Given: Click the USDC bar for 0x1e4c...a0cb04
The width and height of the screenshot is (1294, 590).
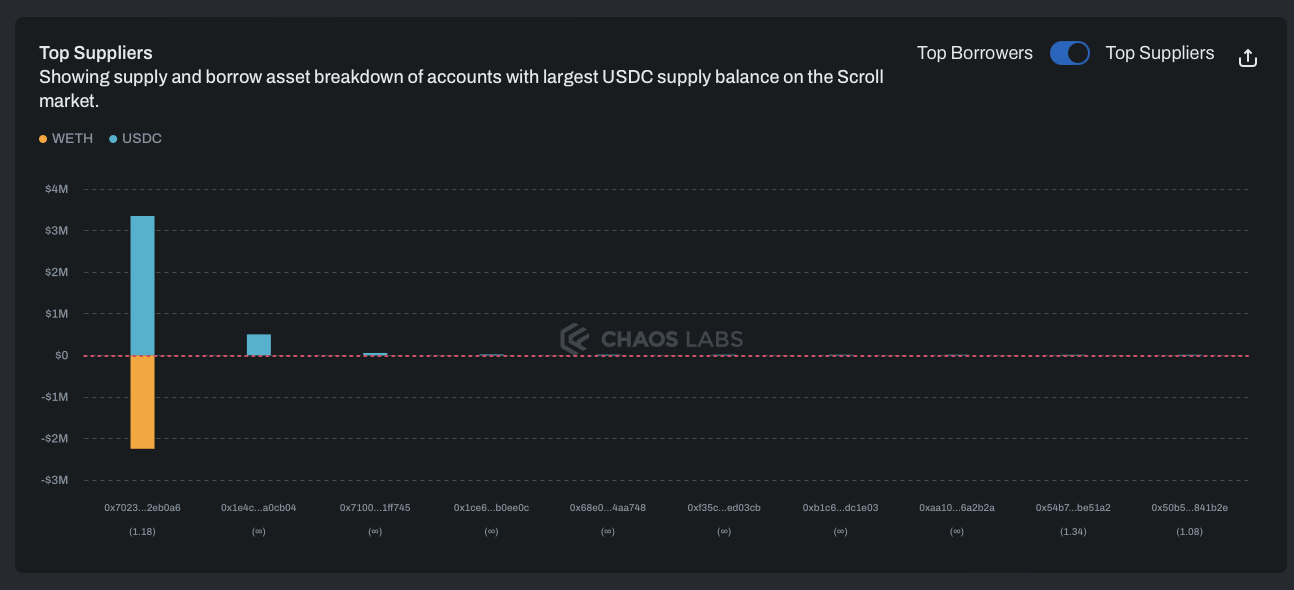Looking at the screenshot, I should 259,344.
